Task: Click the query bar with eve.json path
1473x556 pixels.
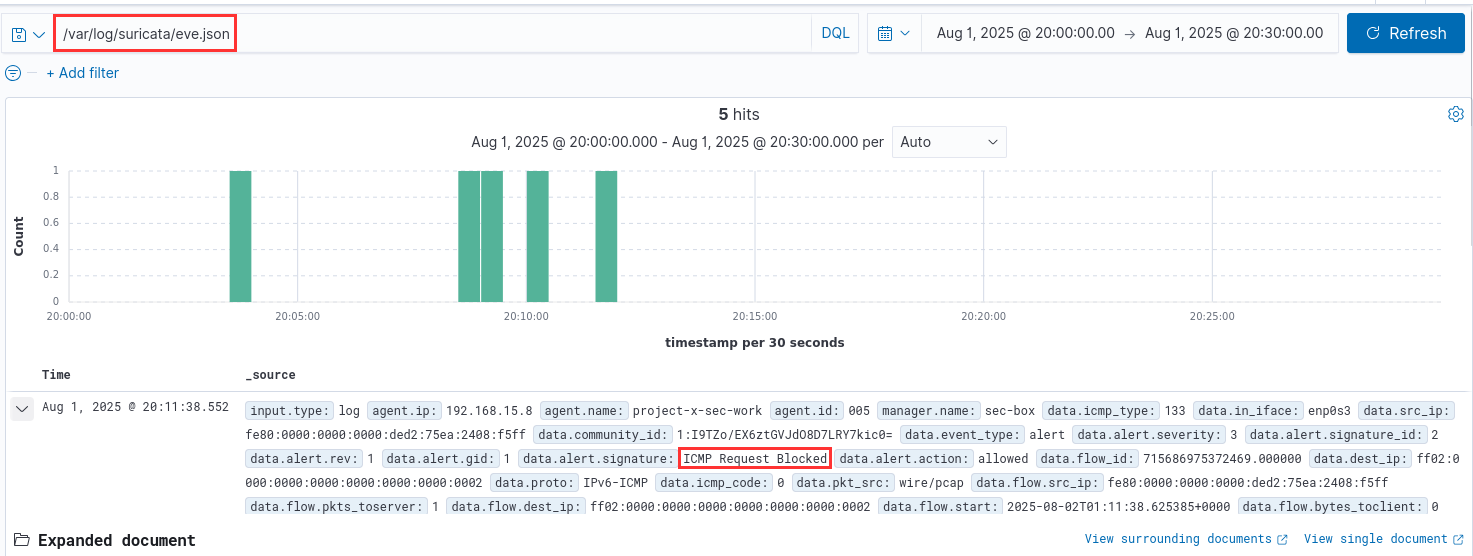Action: (520, 33)
